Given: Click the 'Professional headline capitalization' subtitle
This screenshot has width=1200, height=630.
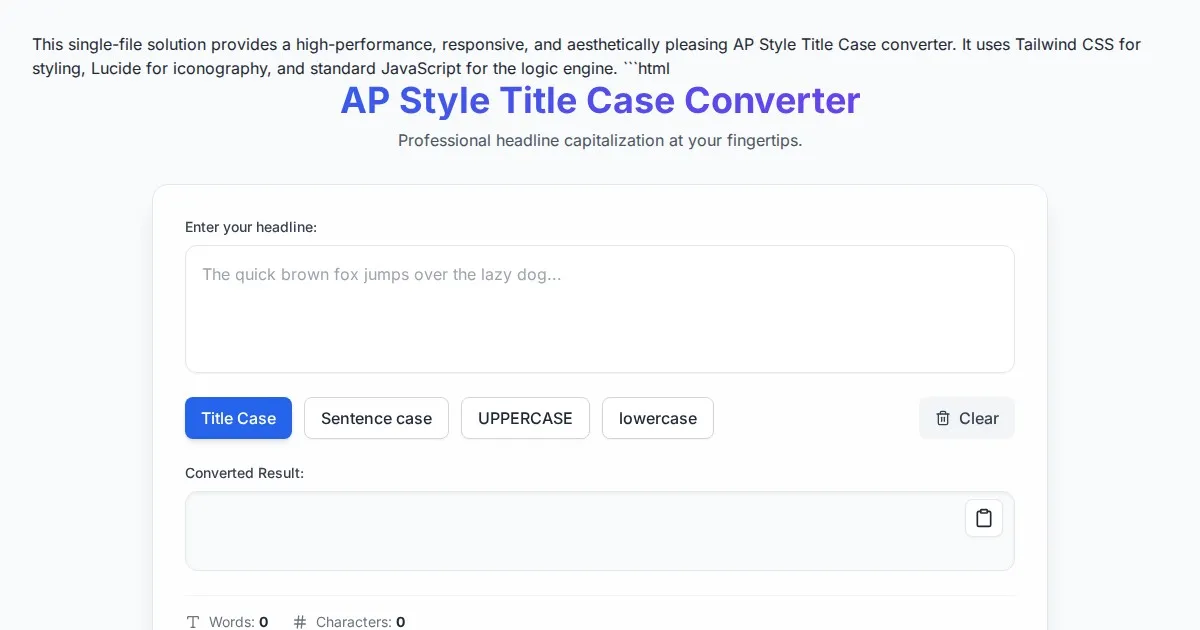Looking at the screenshot, I should (x=599, y=141).
